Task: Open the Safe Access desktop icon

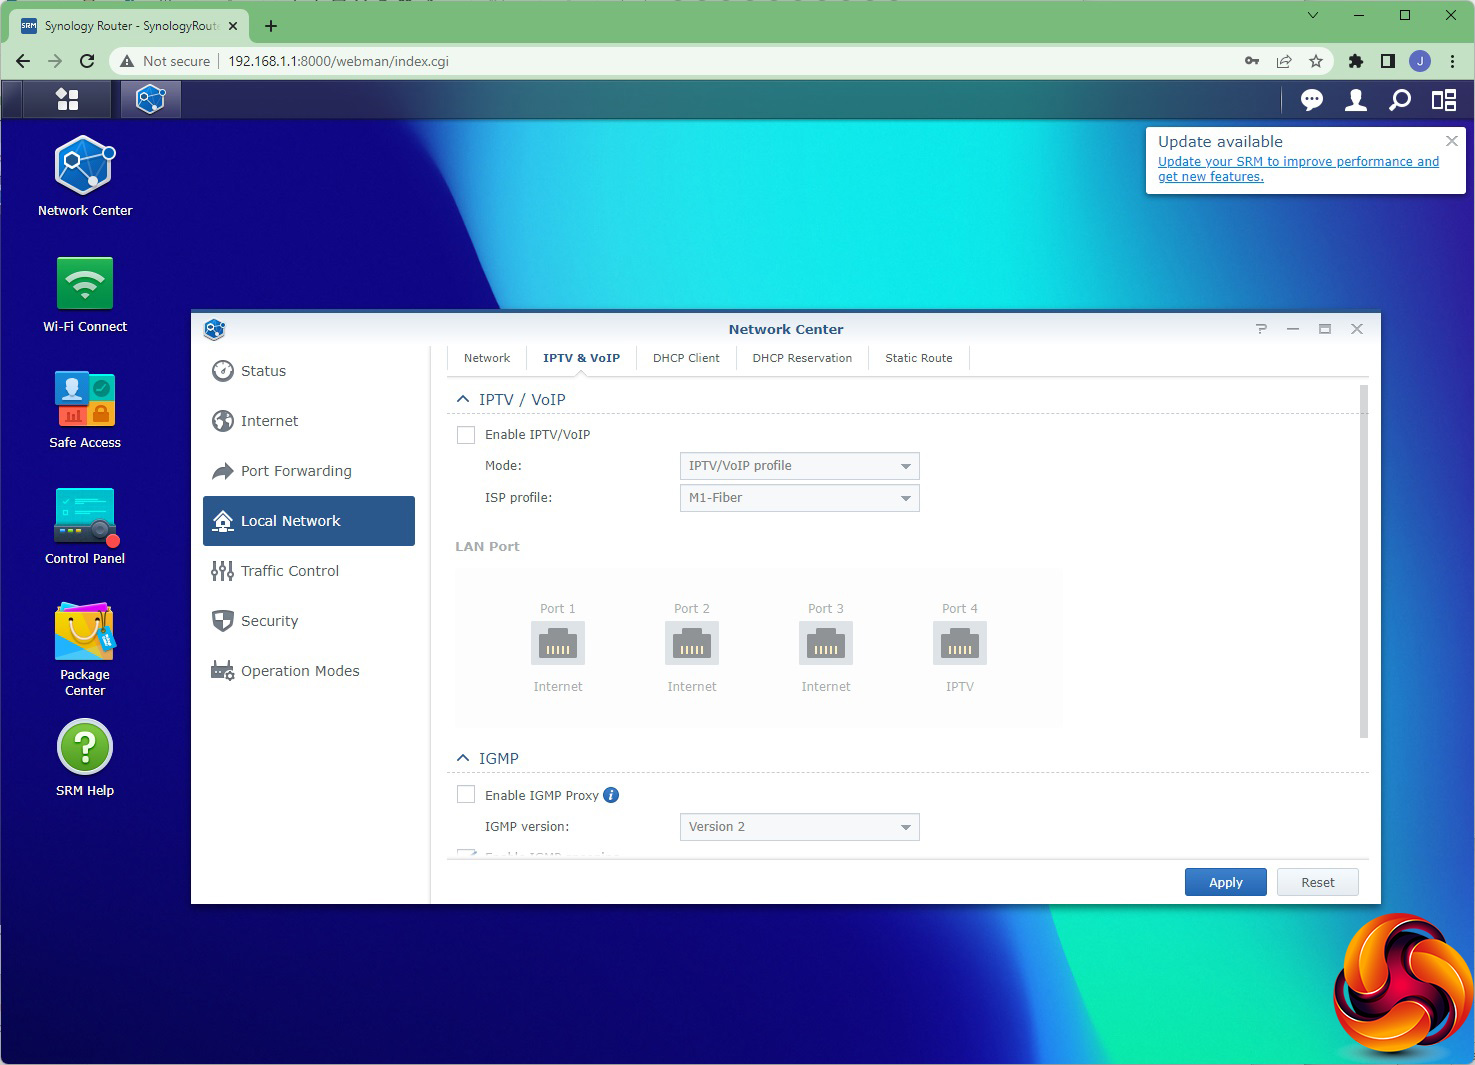Action: (85, 410)
